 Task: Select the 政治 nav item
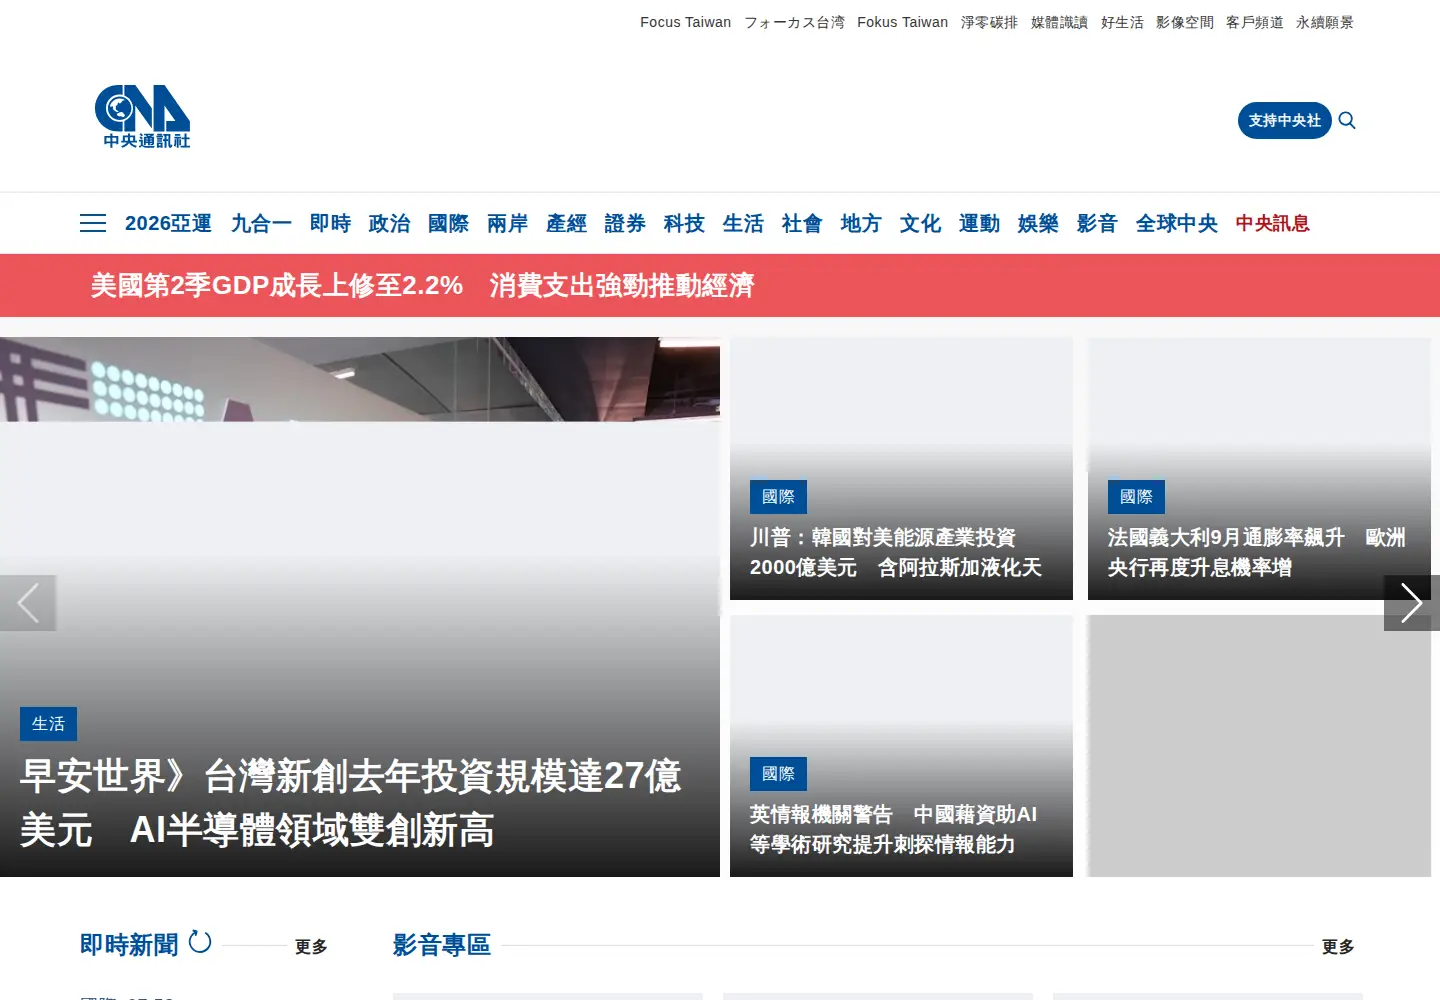pyautogui.click(x=389, y=223)
